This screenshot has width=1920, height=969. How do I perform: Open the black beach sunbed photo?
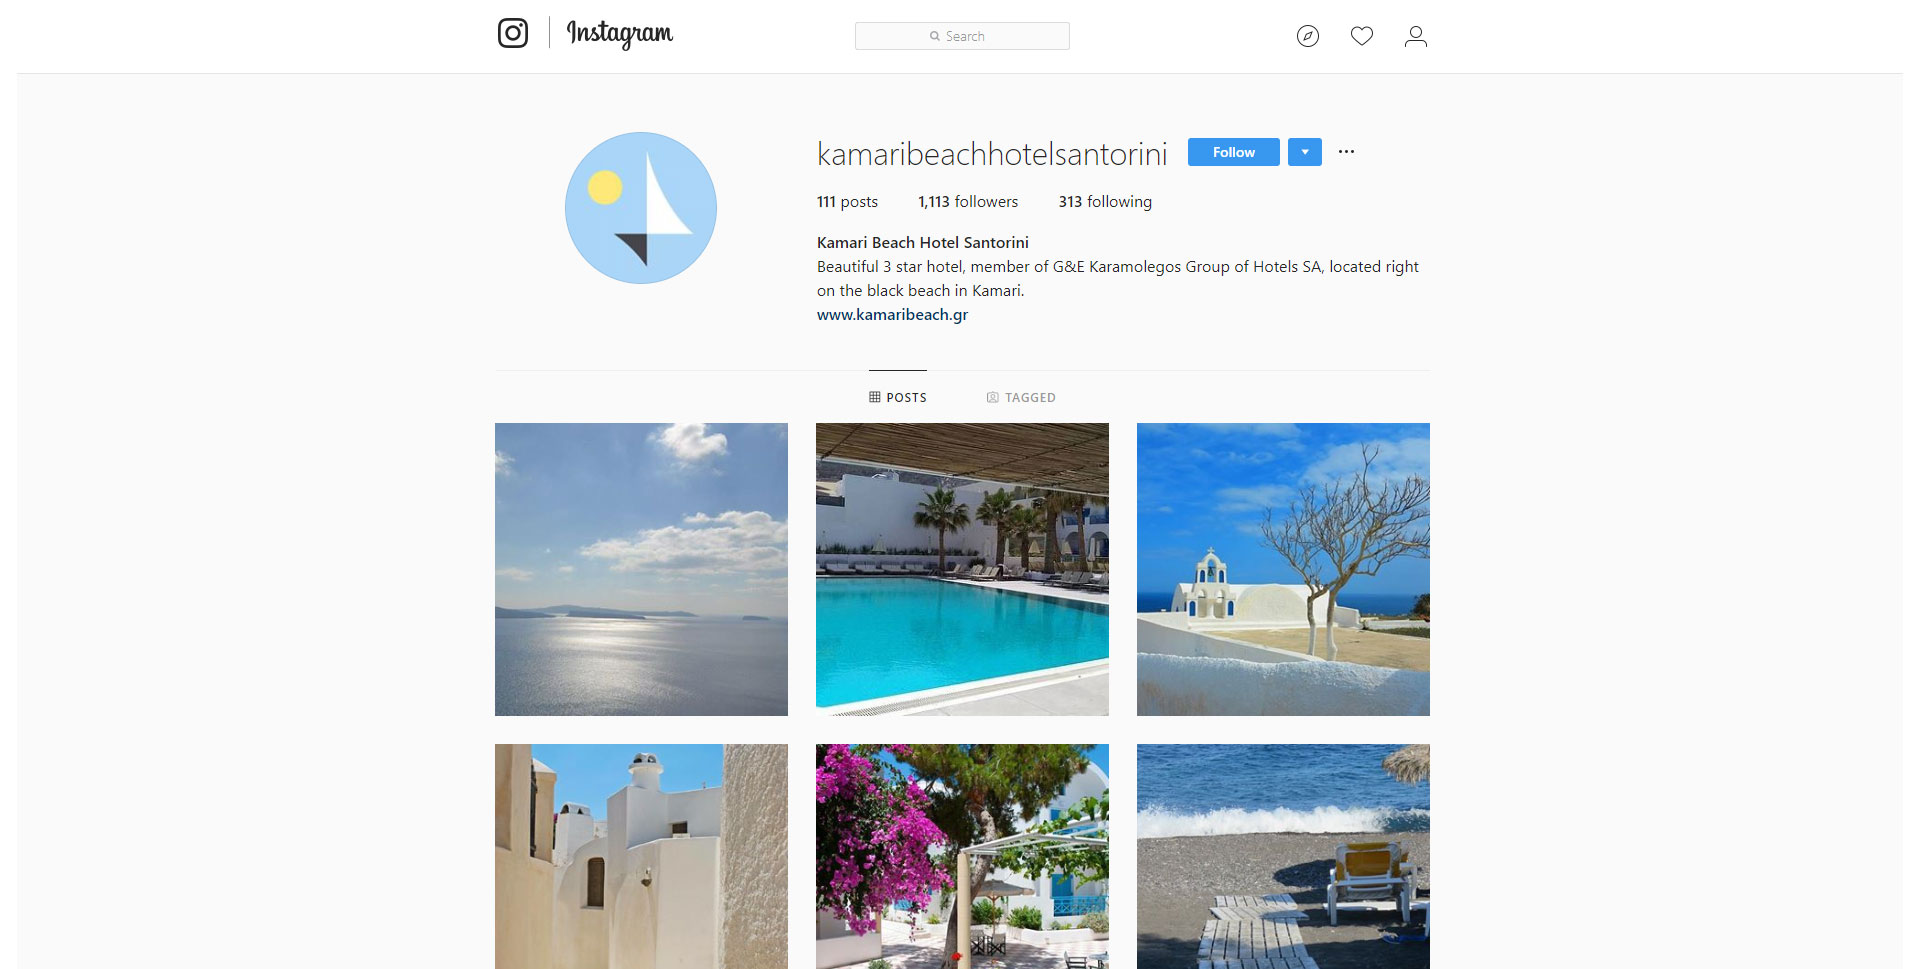tap(1283, 856)
